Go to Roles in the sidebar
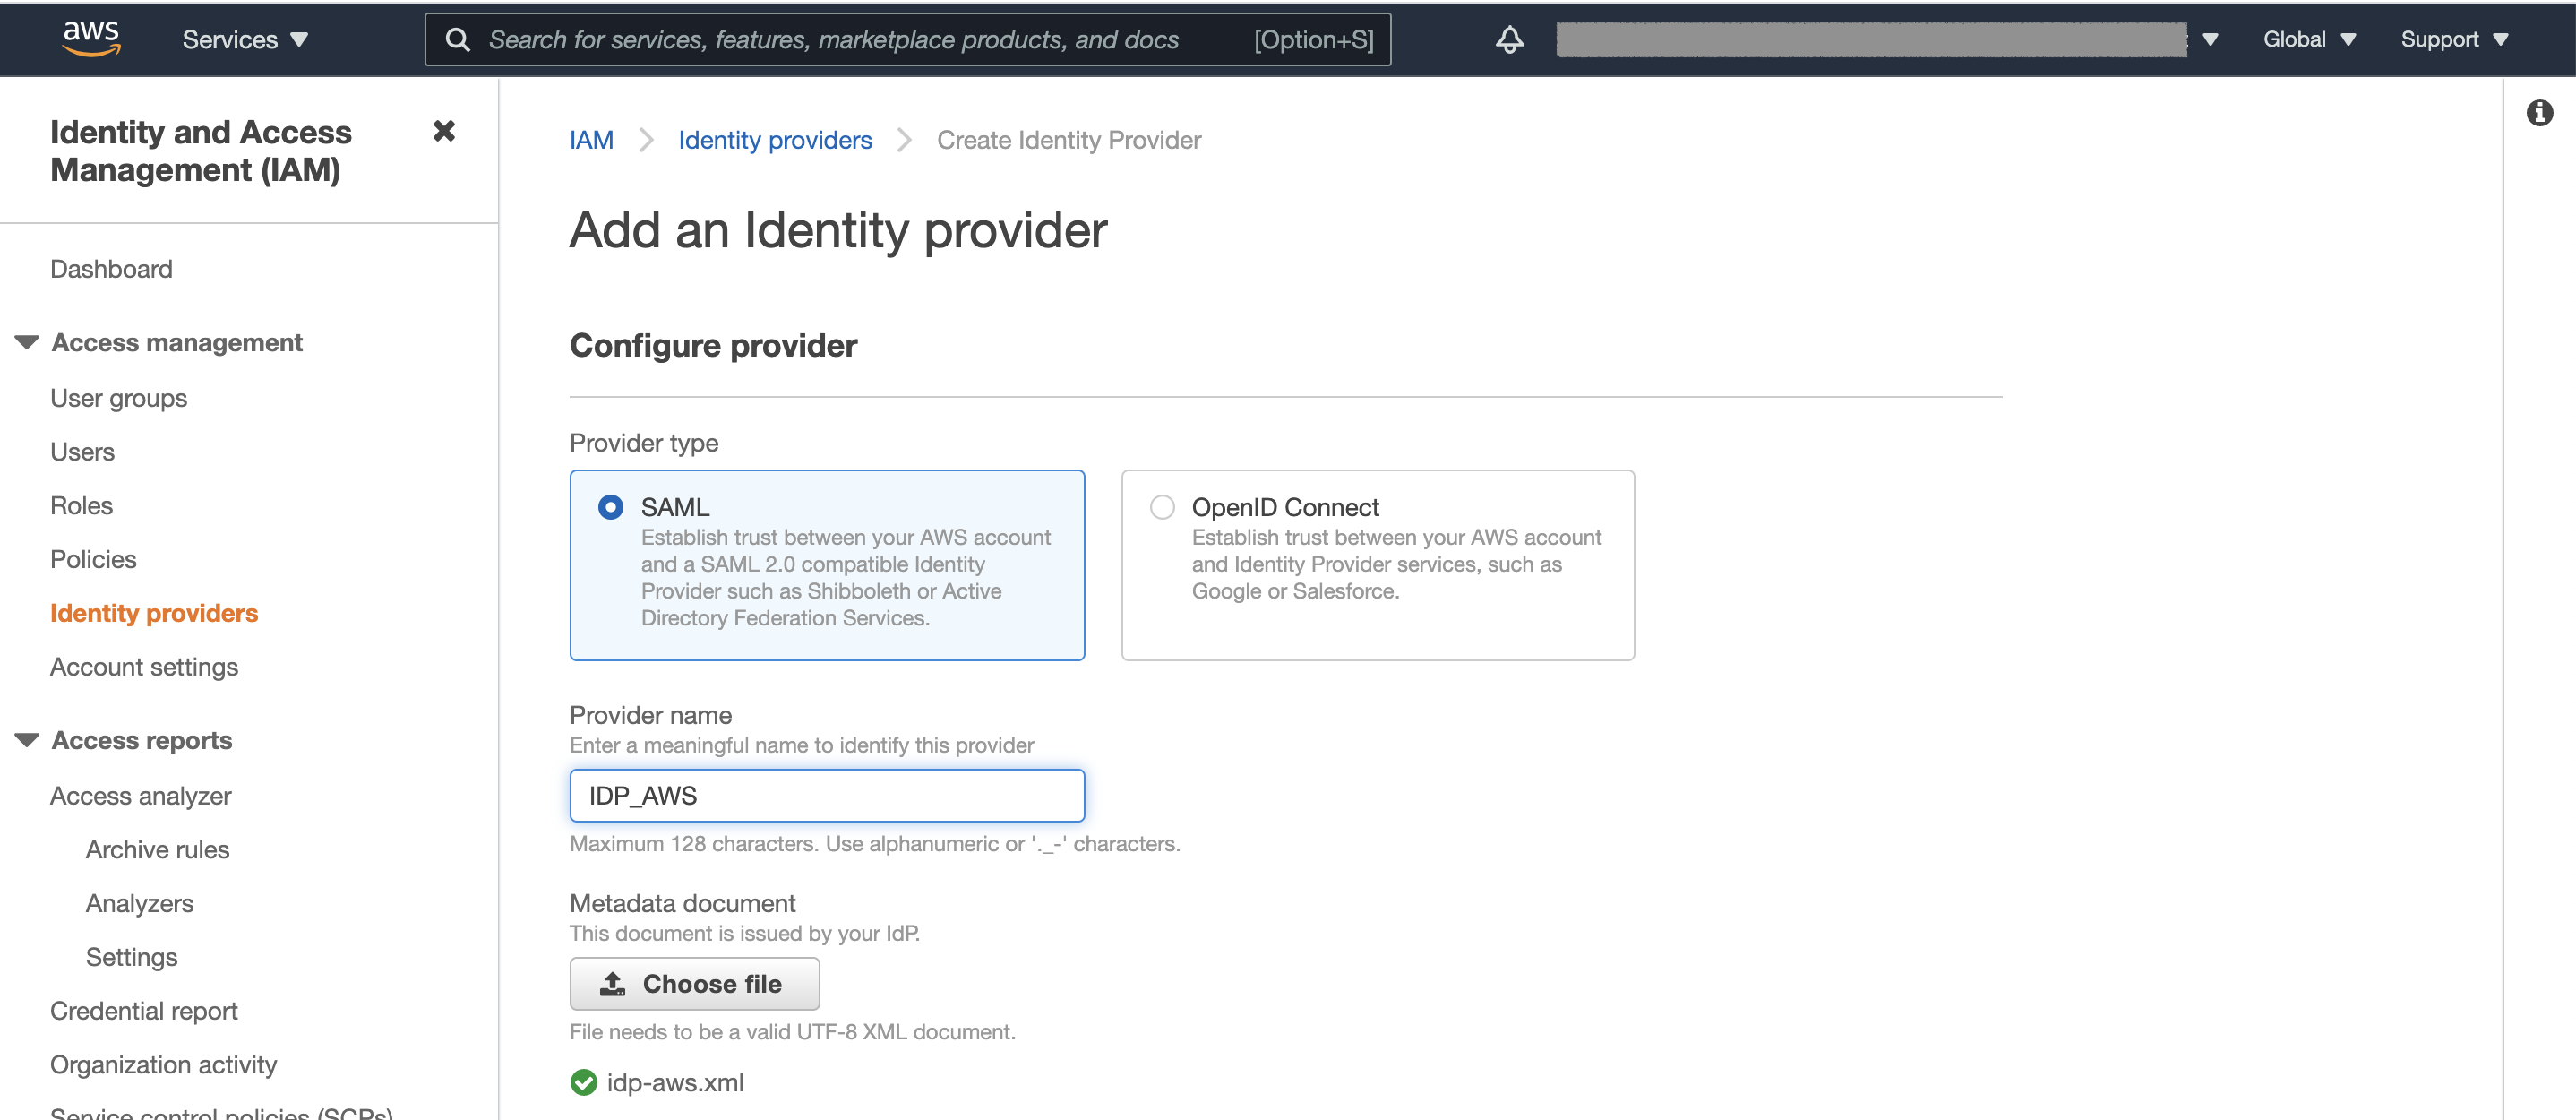Image resolution: width=2576 pixels, height=1120 pixels. 82,505
